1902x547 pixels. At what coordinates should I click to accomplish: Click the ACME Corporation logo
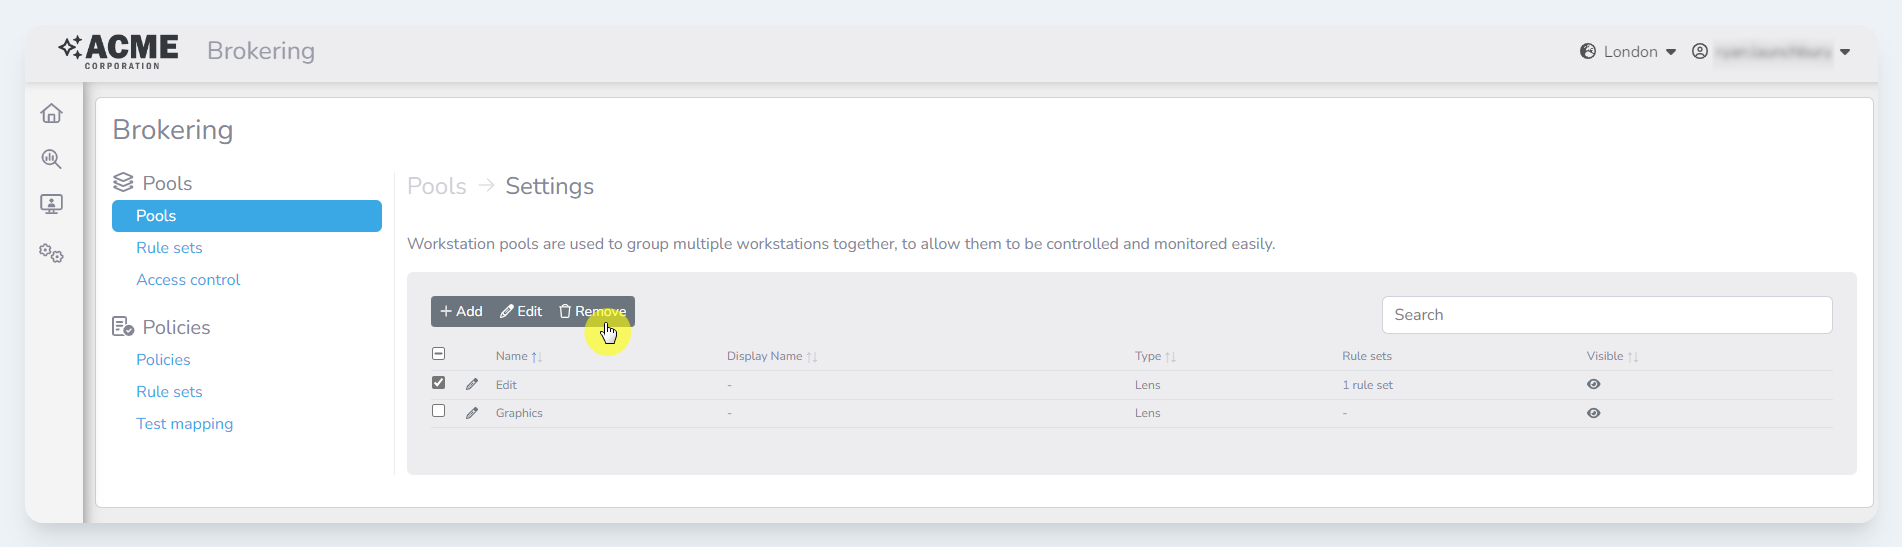coord(119,51)
